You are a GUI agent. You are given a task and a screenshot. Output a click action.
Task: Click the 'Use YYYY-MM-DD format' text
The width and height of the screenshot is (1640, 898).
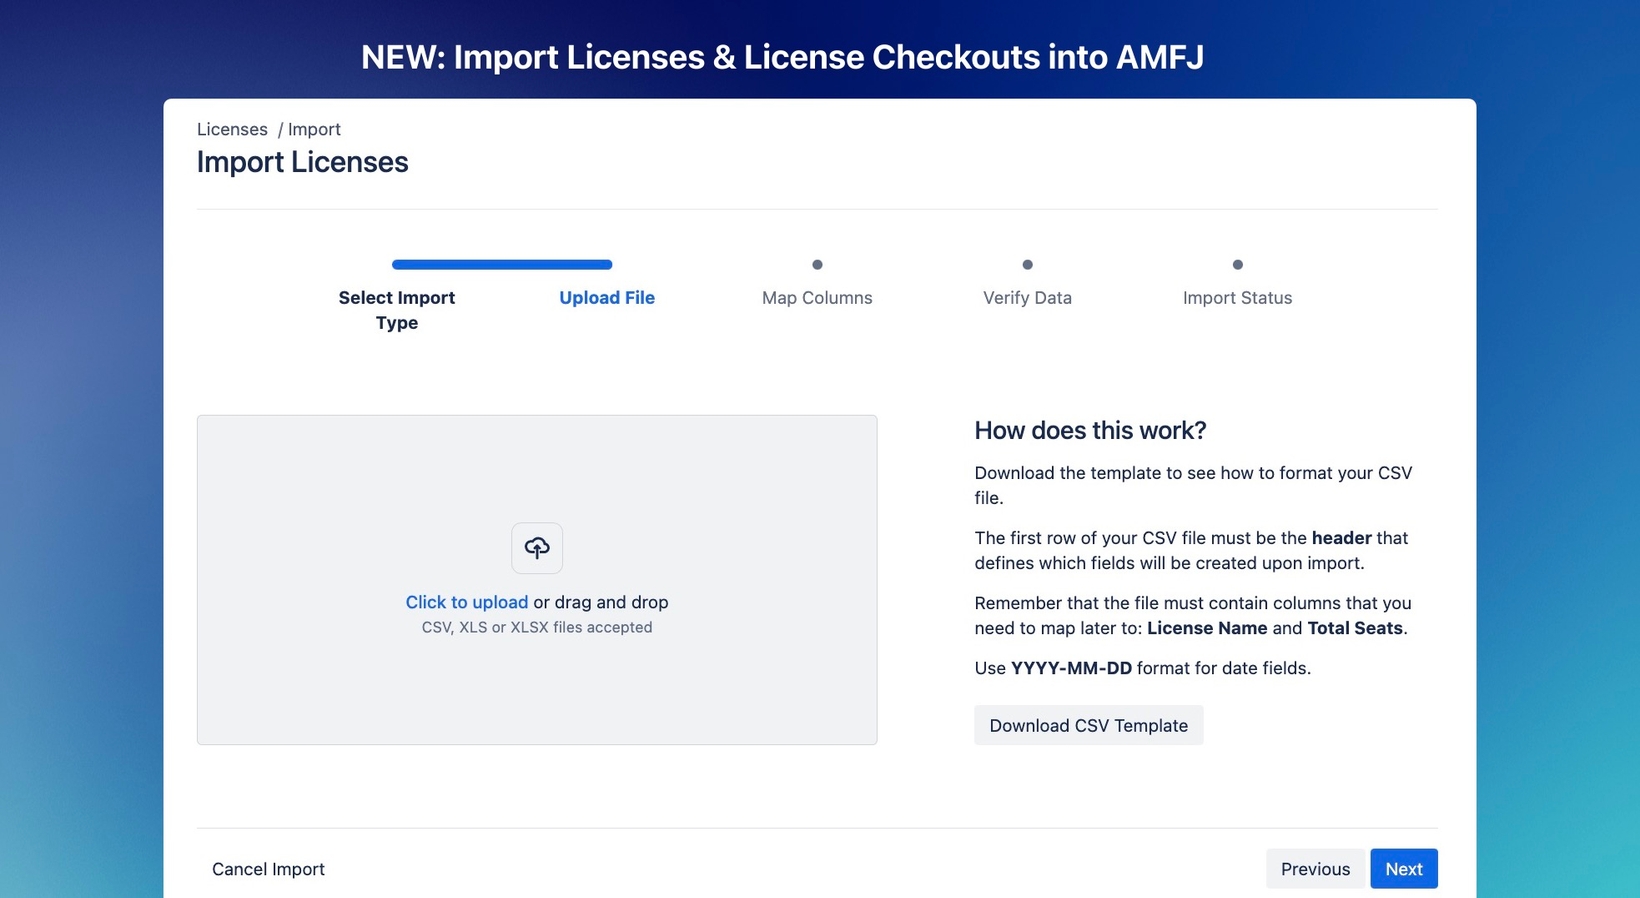click(x=1142, y=668)
